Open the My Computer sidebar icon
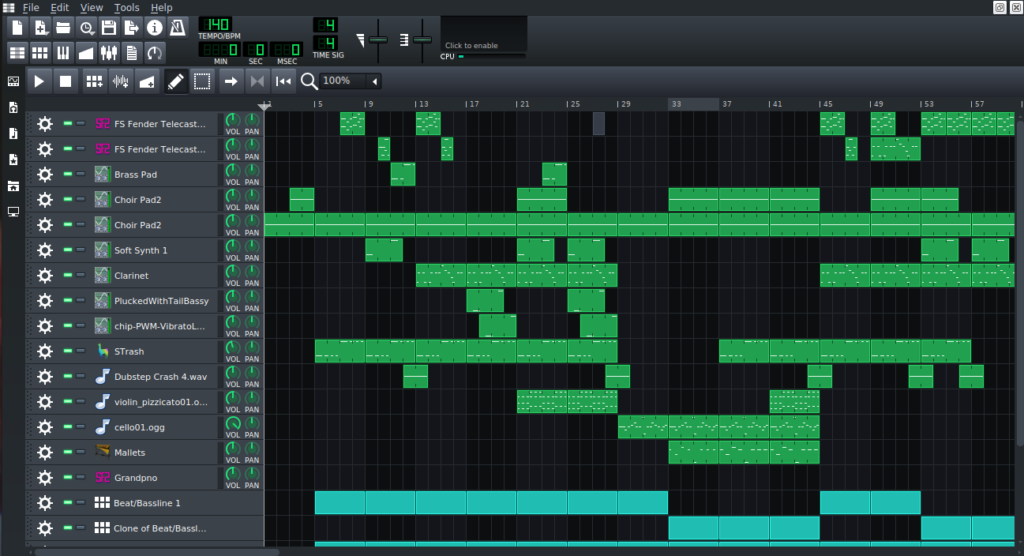 coord(13,212)
